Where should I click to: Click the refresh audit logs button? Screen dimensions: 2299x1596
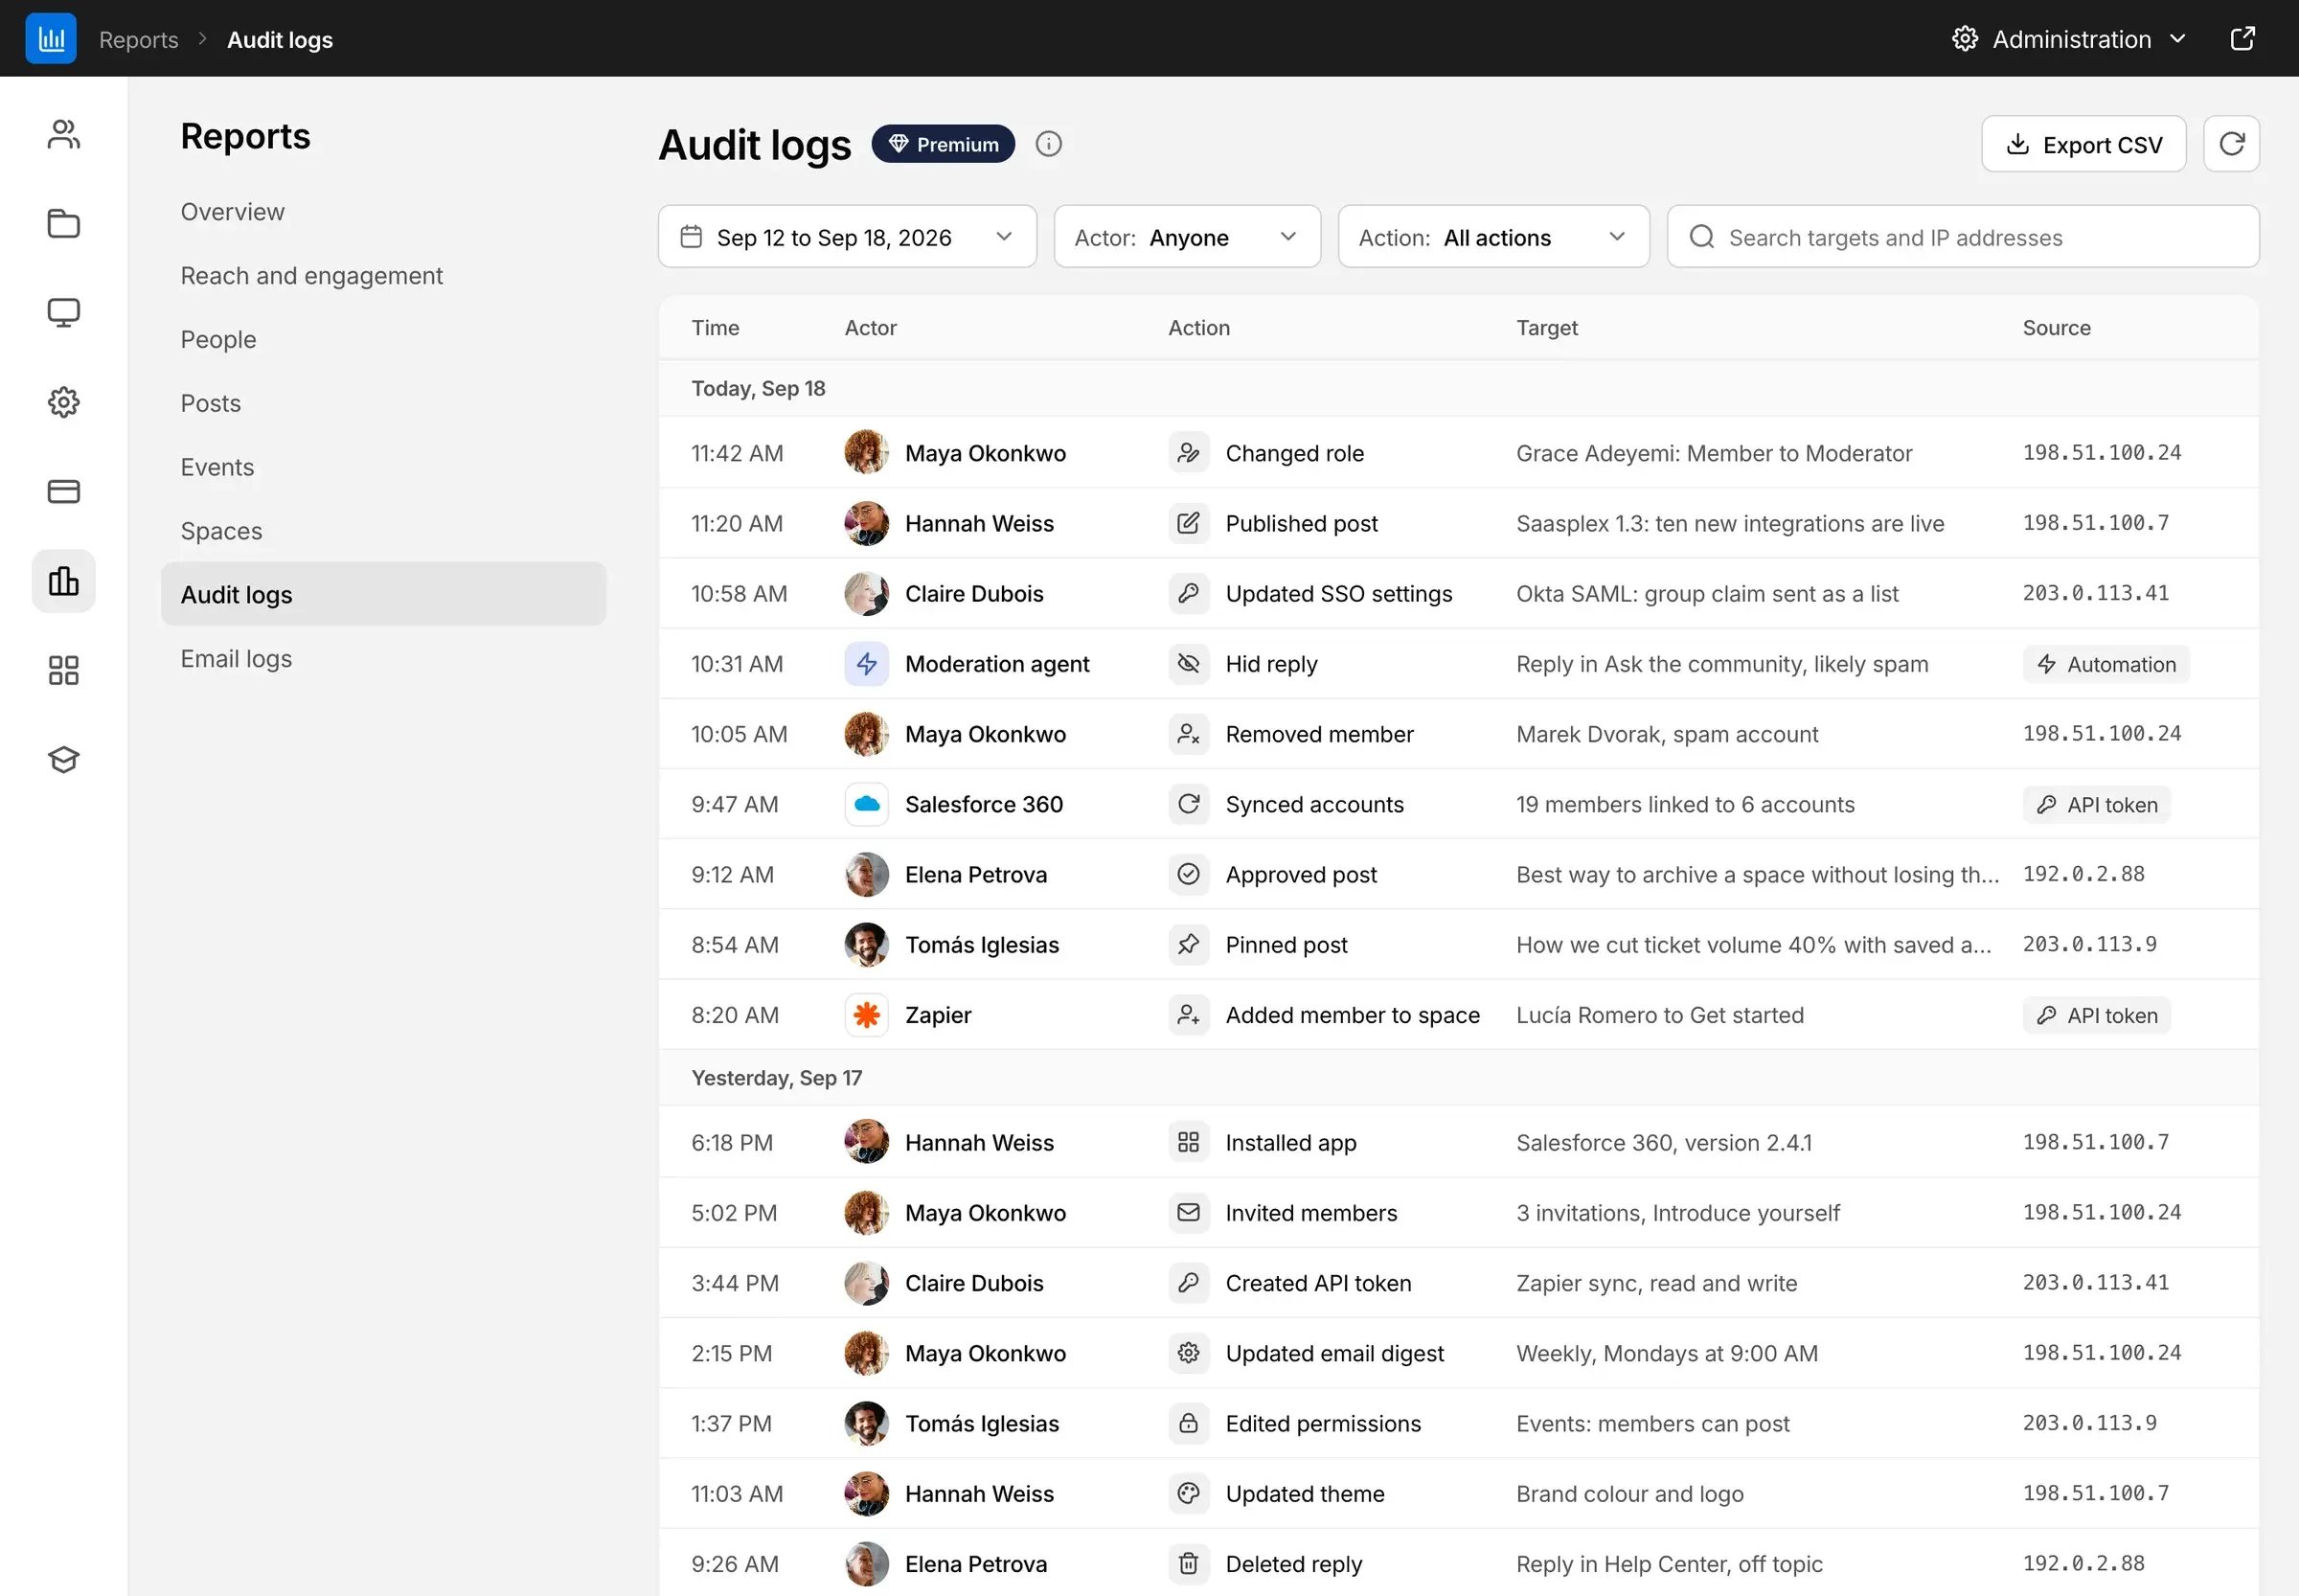tap(2231, 144)
